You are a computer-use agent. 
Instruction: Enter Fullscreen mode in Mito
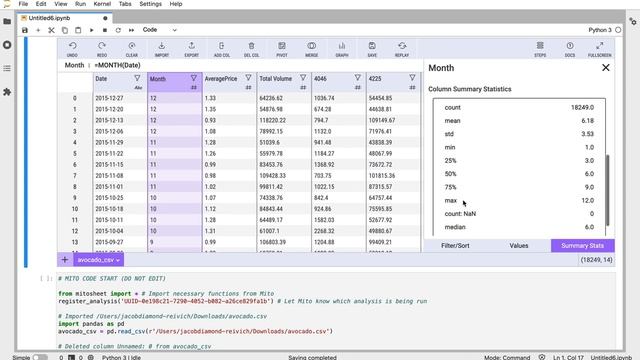(600, 46)
